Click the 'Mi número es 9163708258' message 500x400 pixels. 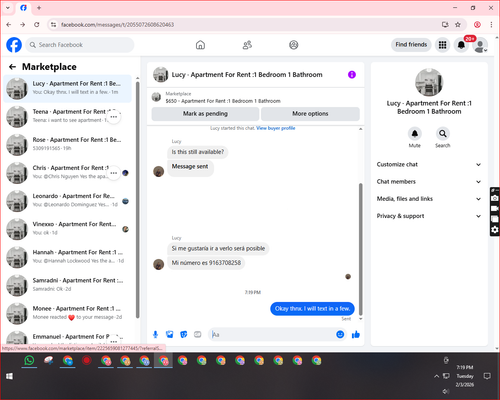click(206, 263)
